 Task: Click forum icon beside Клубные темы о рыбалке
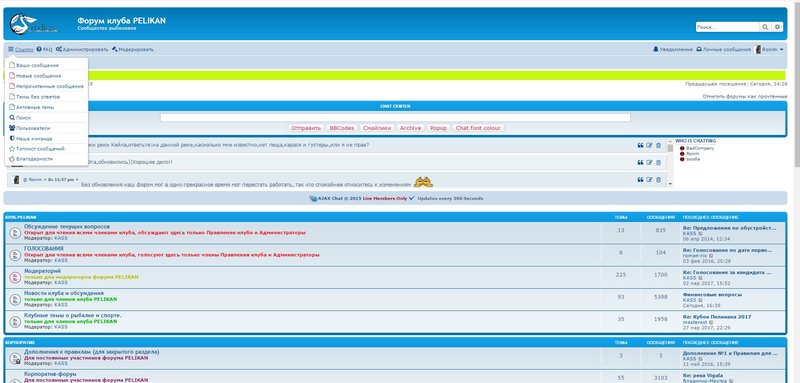15,321
